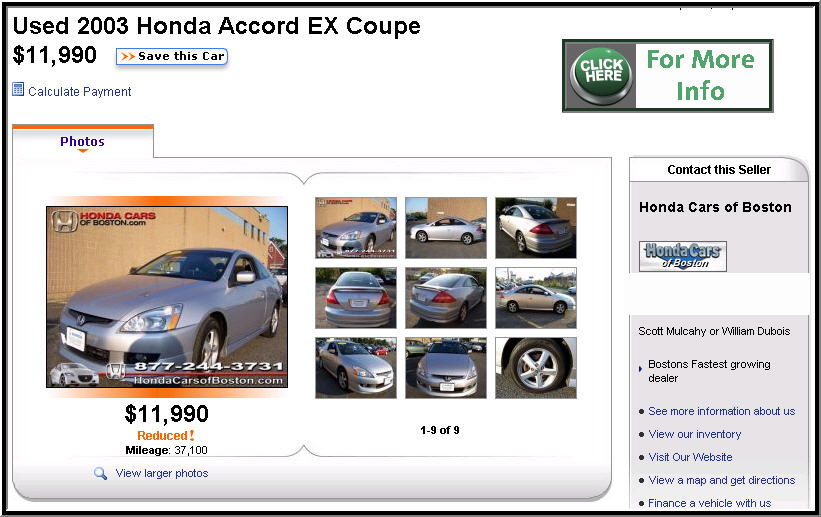Screen dimensions: 821x517
Task: Click For More Info banner text
Action: 700,75
